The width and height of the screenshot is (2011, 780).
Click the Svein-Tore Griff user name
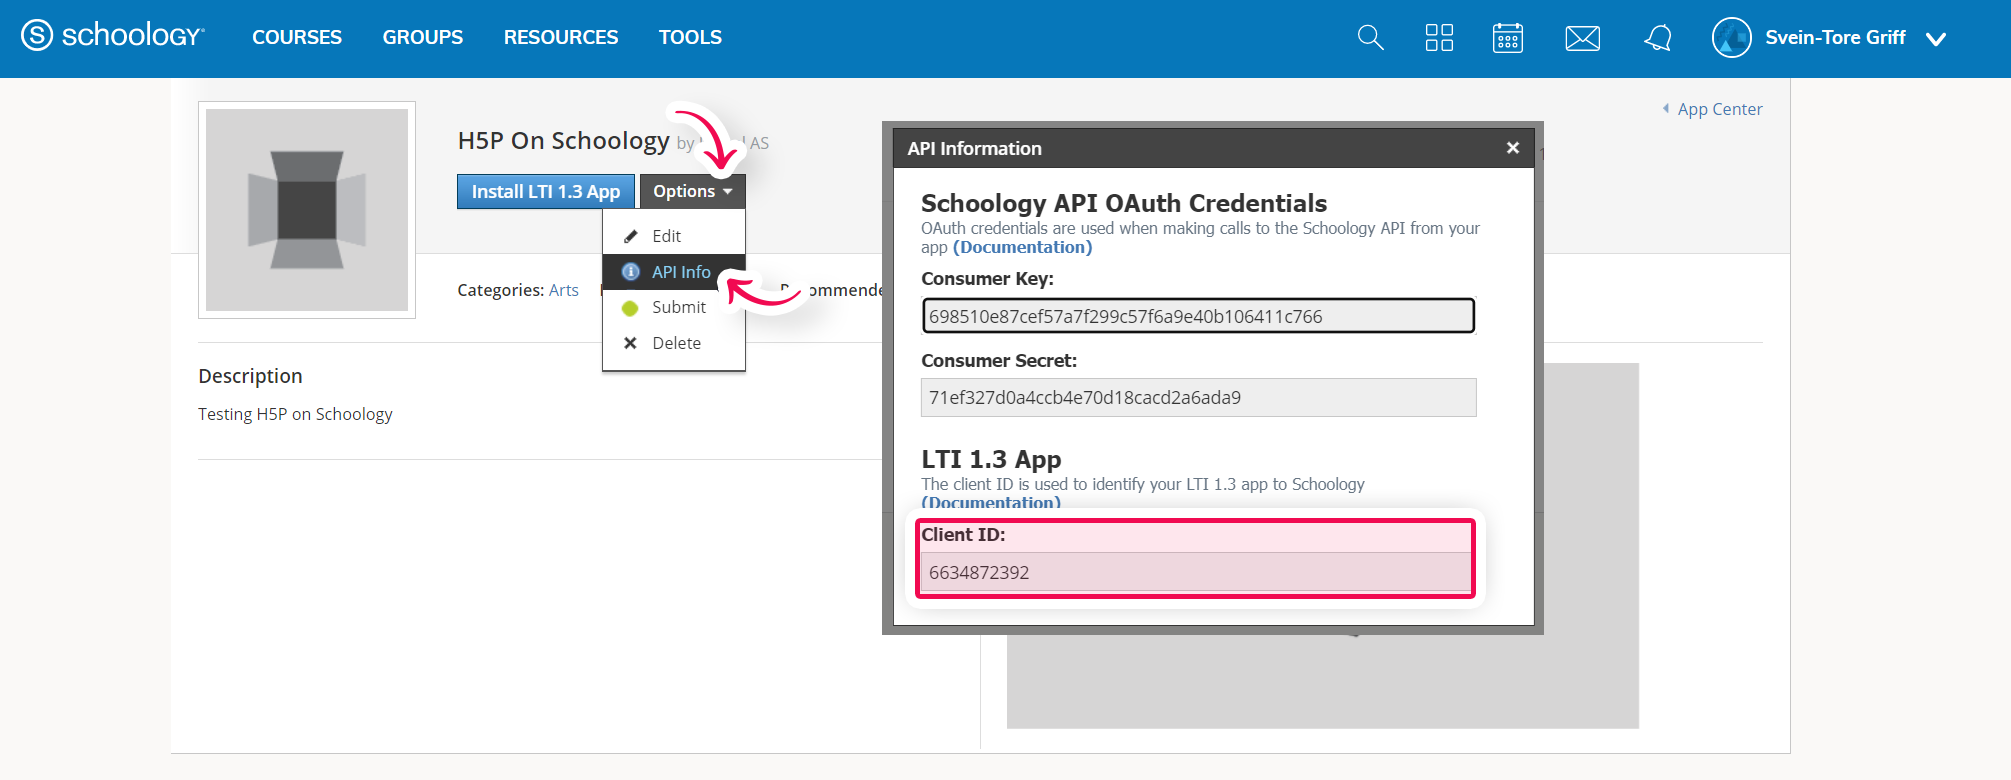tap(1835, 37)
